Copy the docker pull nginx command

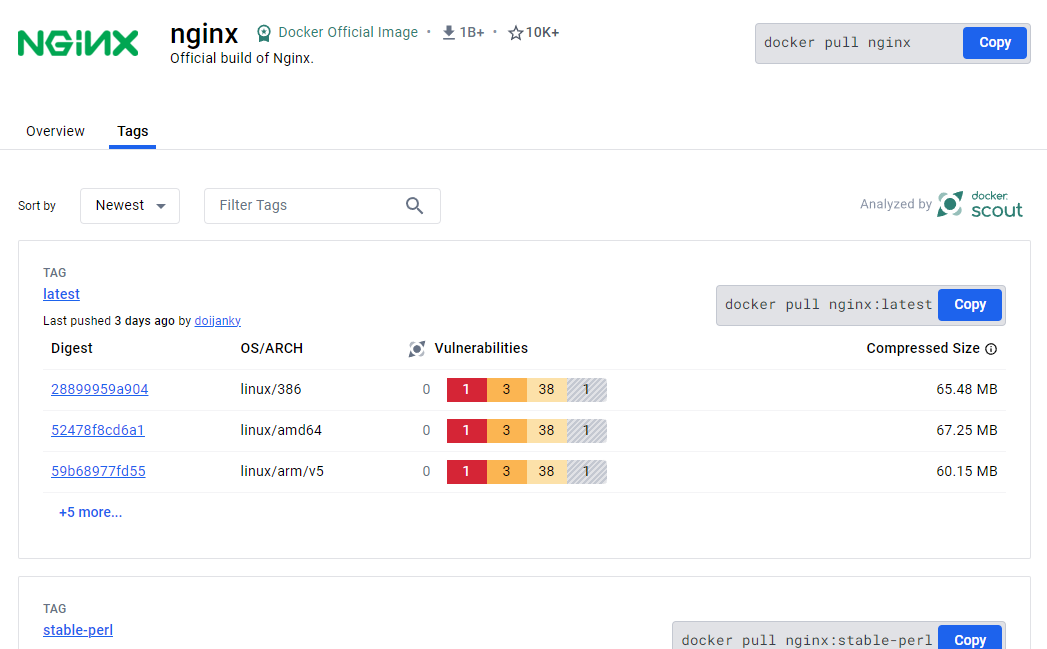[x=994, y=43]
